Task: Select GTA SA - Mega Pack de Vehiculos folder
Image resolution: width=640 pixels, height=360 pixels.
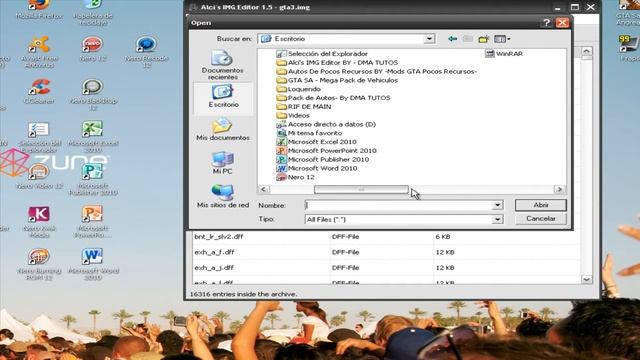Action: pyautogui.click(x=337, y=80)
